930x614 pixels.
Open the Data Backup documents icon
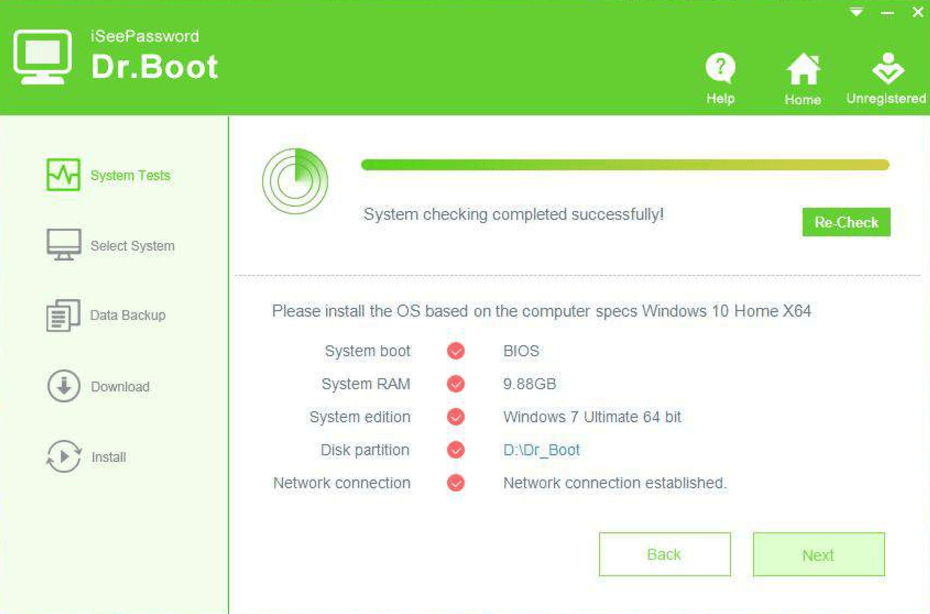pyautogui.click(x=63, y=315)
